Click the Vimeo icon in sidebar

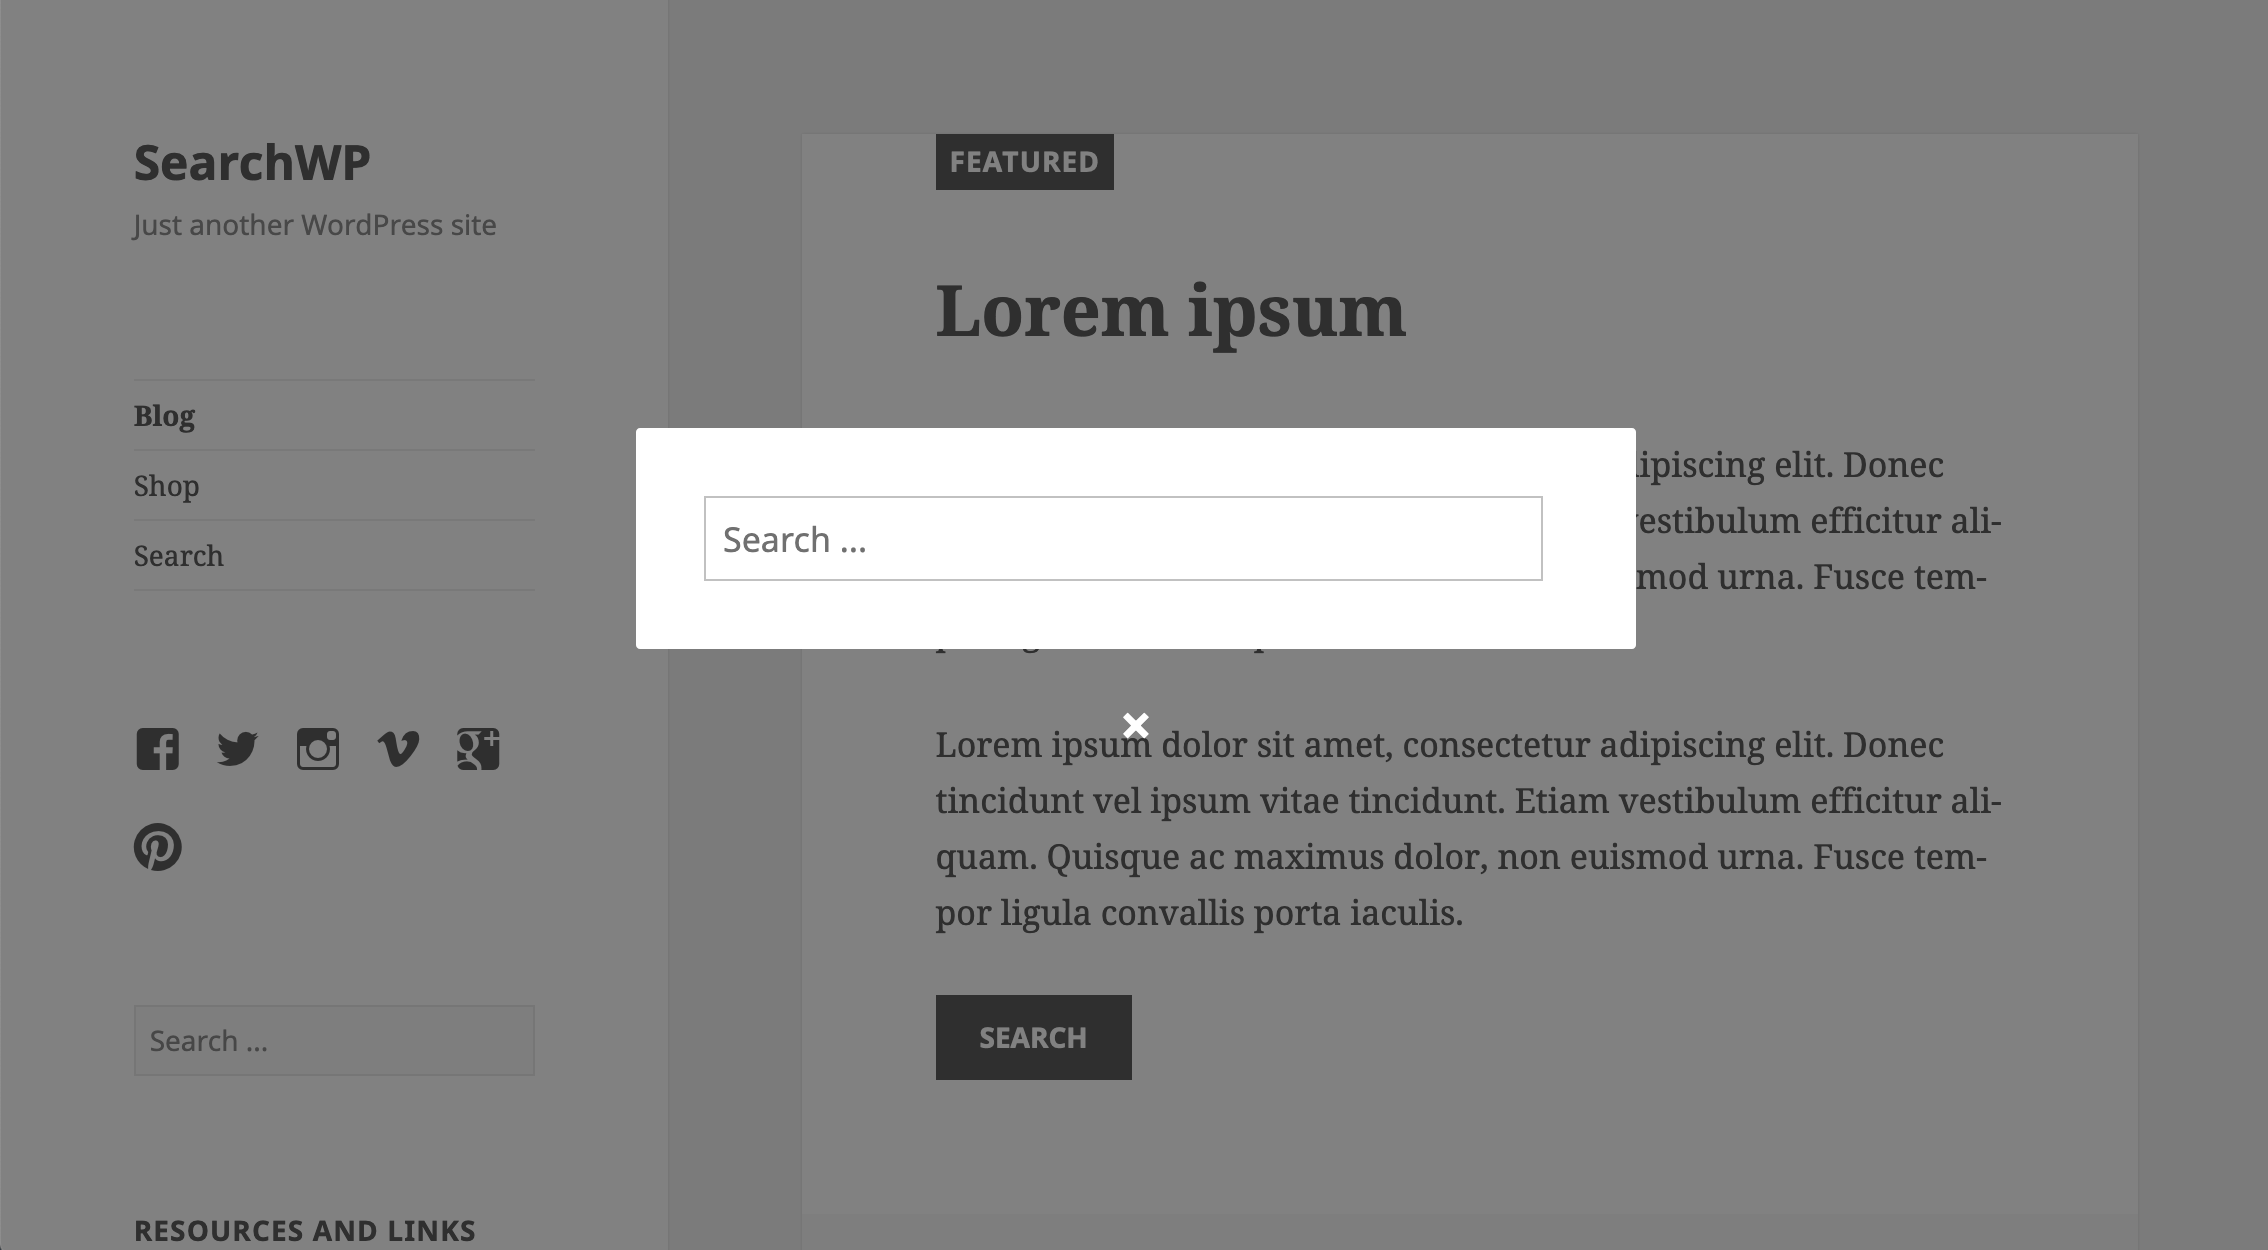point(397,748)
